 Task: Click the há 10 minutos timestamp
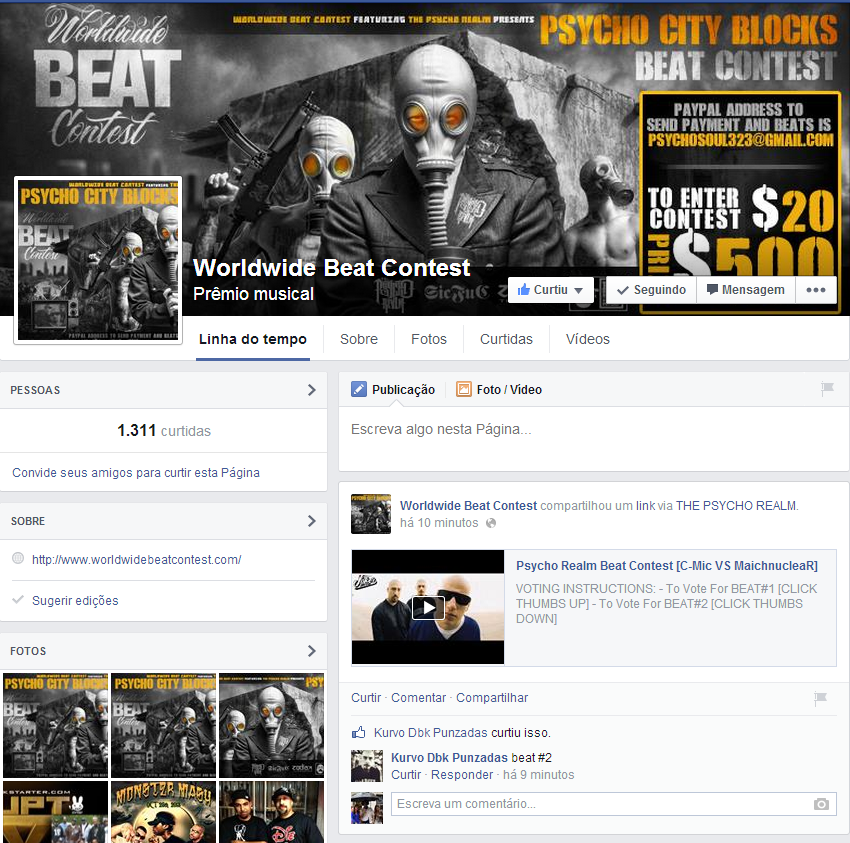coord(439,523)
